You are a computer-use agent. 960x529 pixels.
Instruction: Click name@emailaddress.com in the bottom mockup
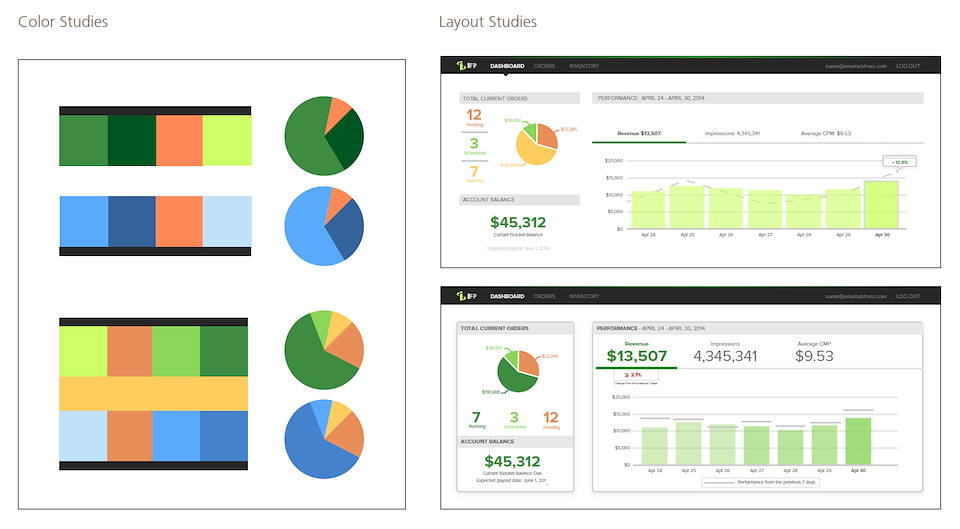(856, 297)
